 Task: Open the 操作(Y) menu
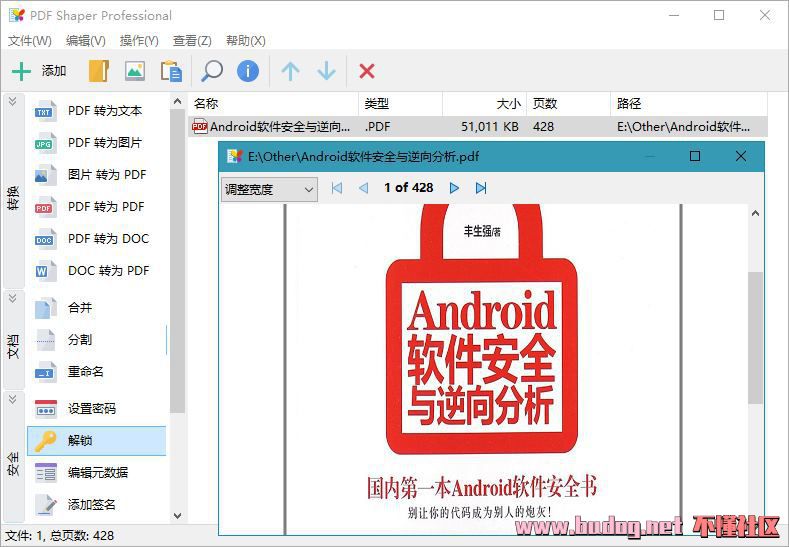[x=139, y=41]
